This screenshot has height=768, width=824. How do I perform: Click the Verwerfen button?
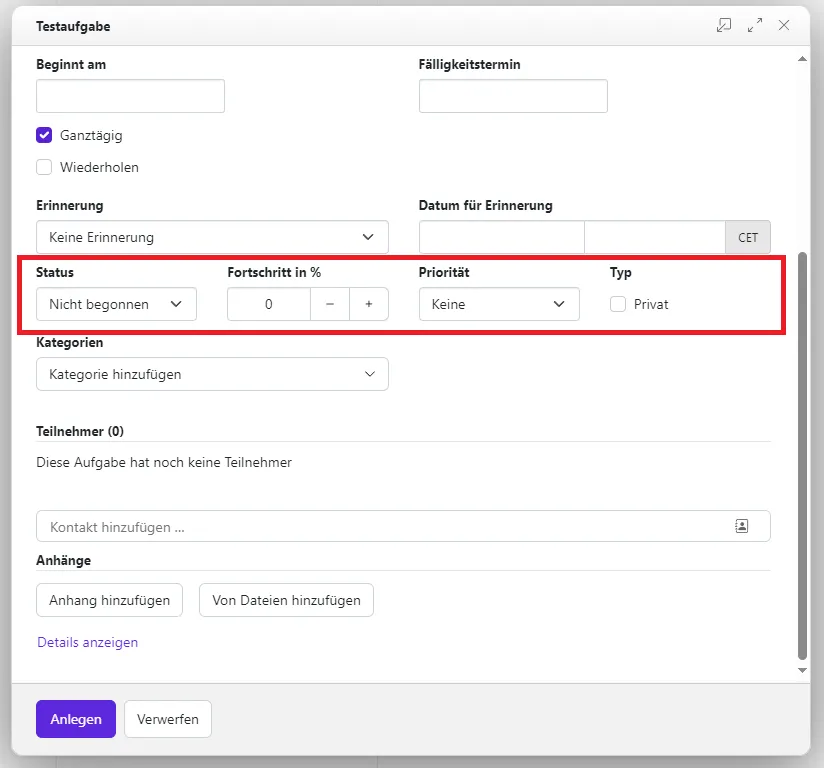click(x=167, y=719)
